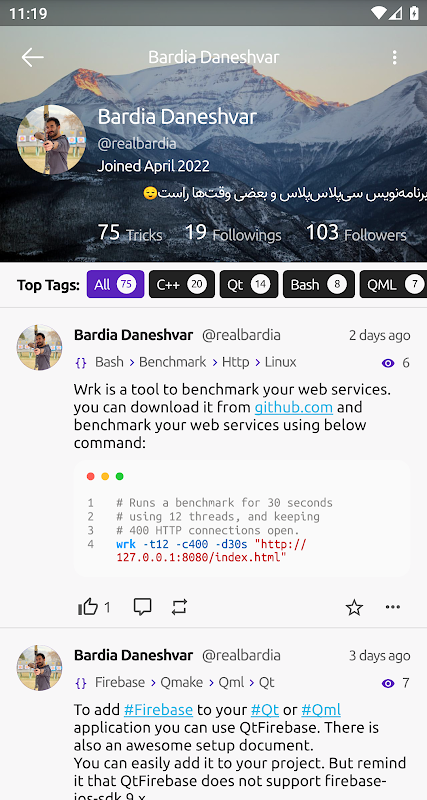Filter tricks by the Bash tag
Image resolution: width=427 pixels, height=800 pixels.
(319, 284)
